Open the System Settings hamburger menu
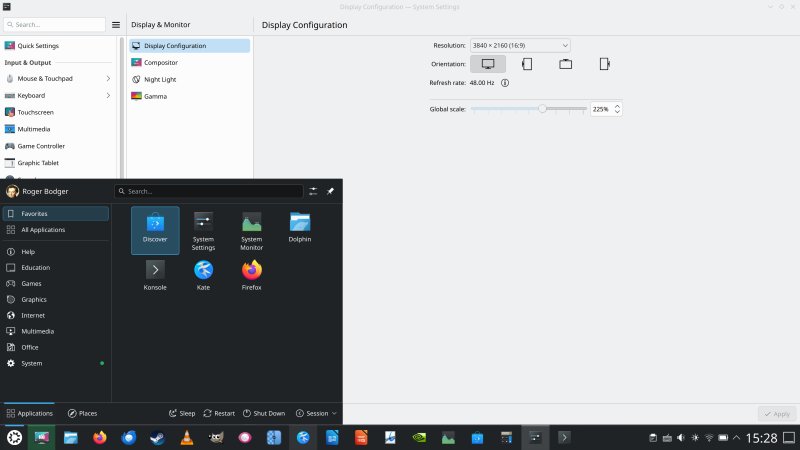800x450 pixels. click(116, 24)
